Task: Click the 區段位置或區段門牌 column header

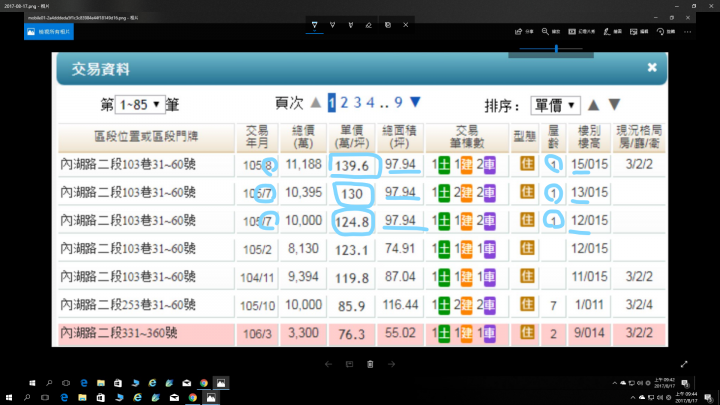Action: click(146, 137)
